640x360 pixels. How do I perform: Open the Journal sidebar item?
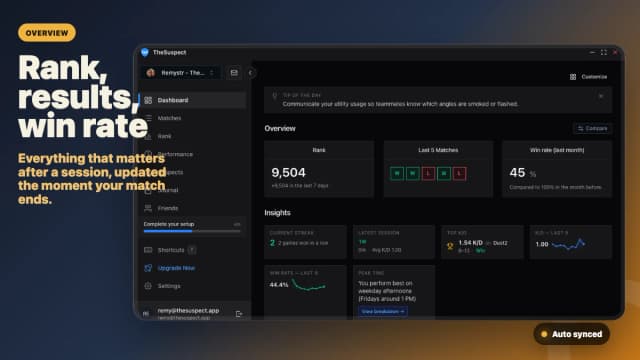pyautogui.click(x=193, y=190)
